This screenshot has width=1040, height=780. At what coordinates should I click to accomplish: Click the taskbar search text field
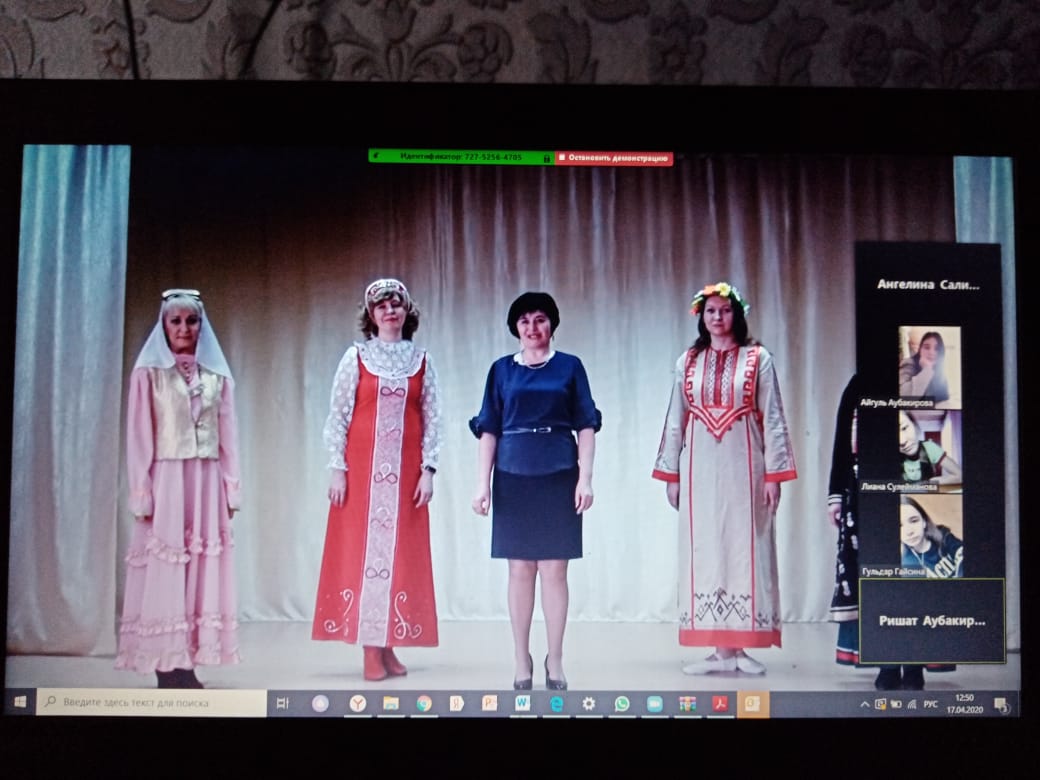coord(150,703)
